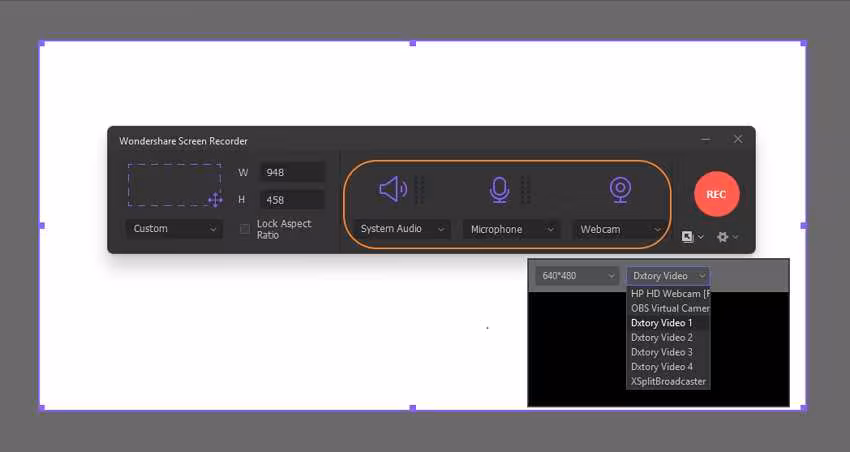Open the settings gear menu
The height and width of the screenshot is (452, 850).
click(x=727, y=237)
